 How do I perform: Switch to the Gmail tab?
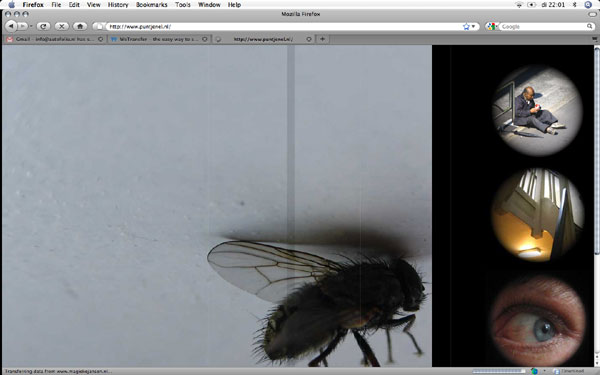[x=55, y=39]
